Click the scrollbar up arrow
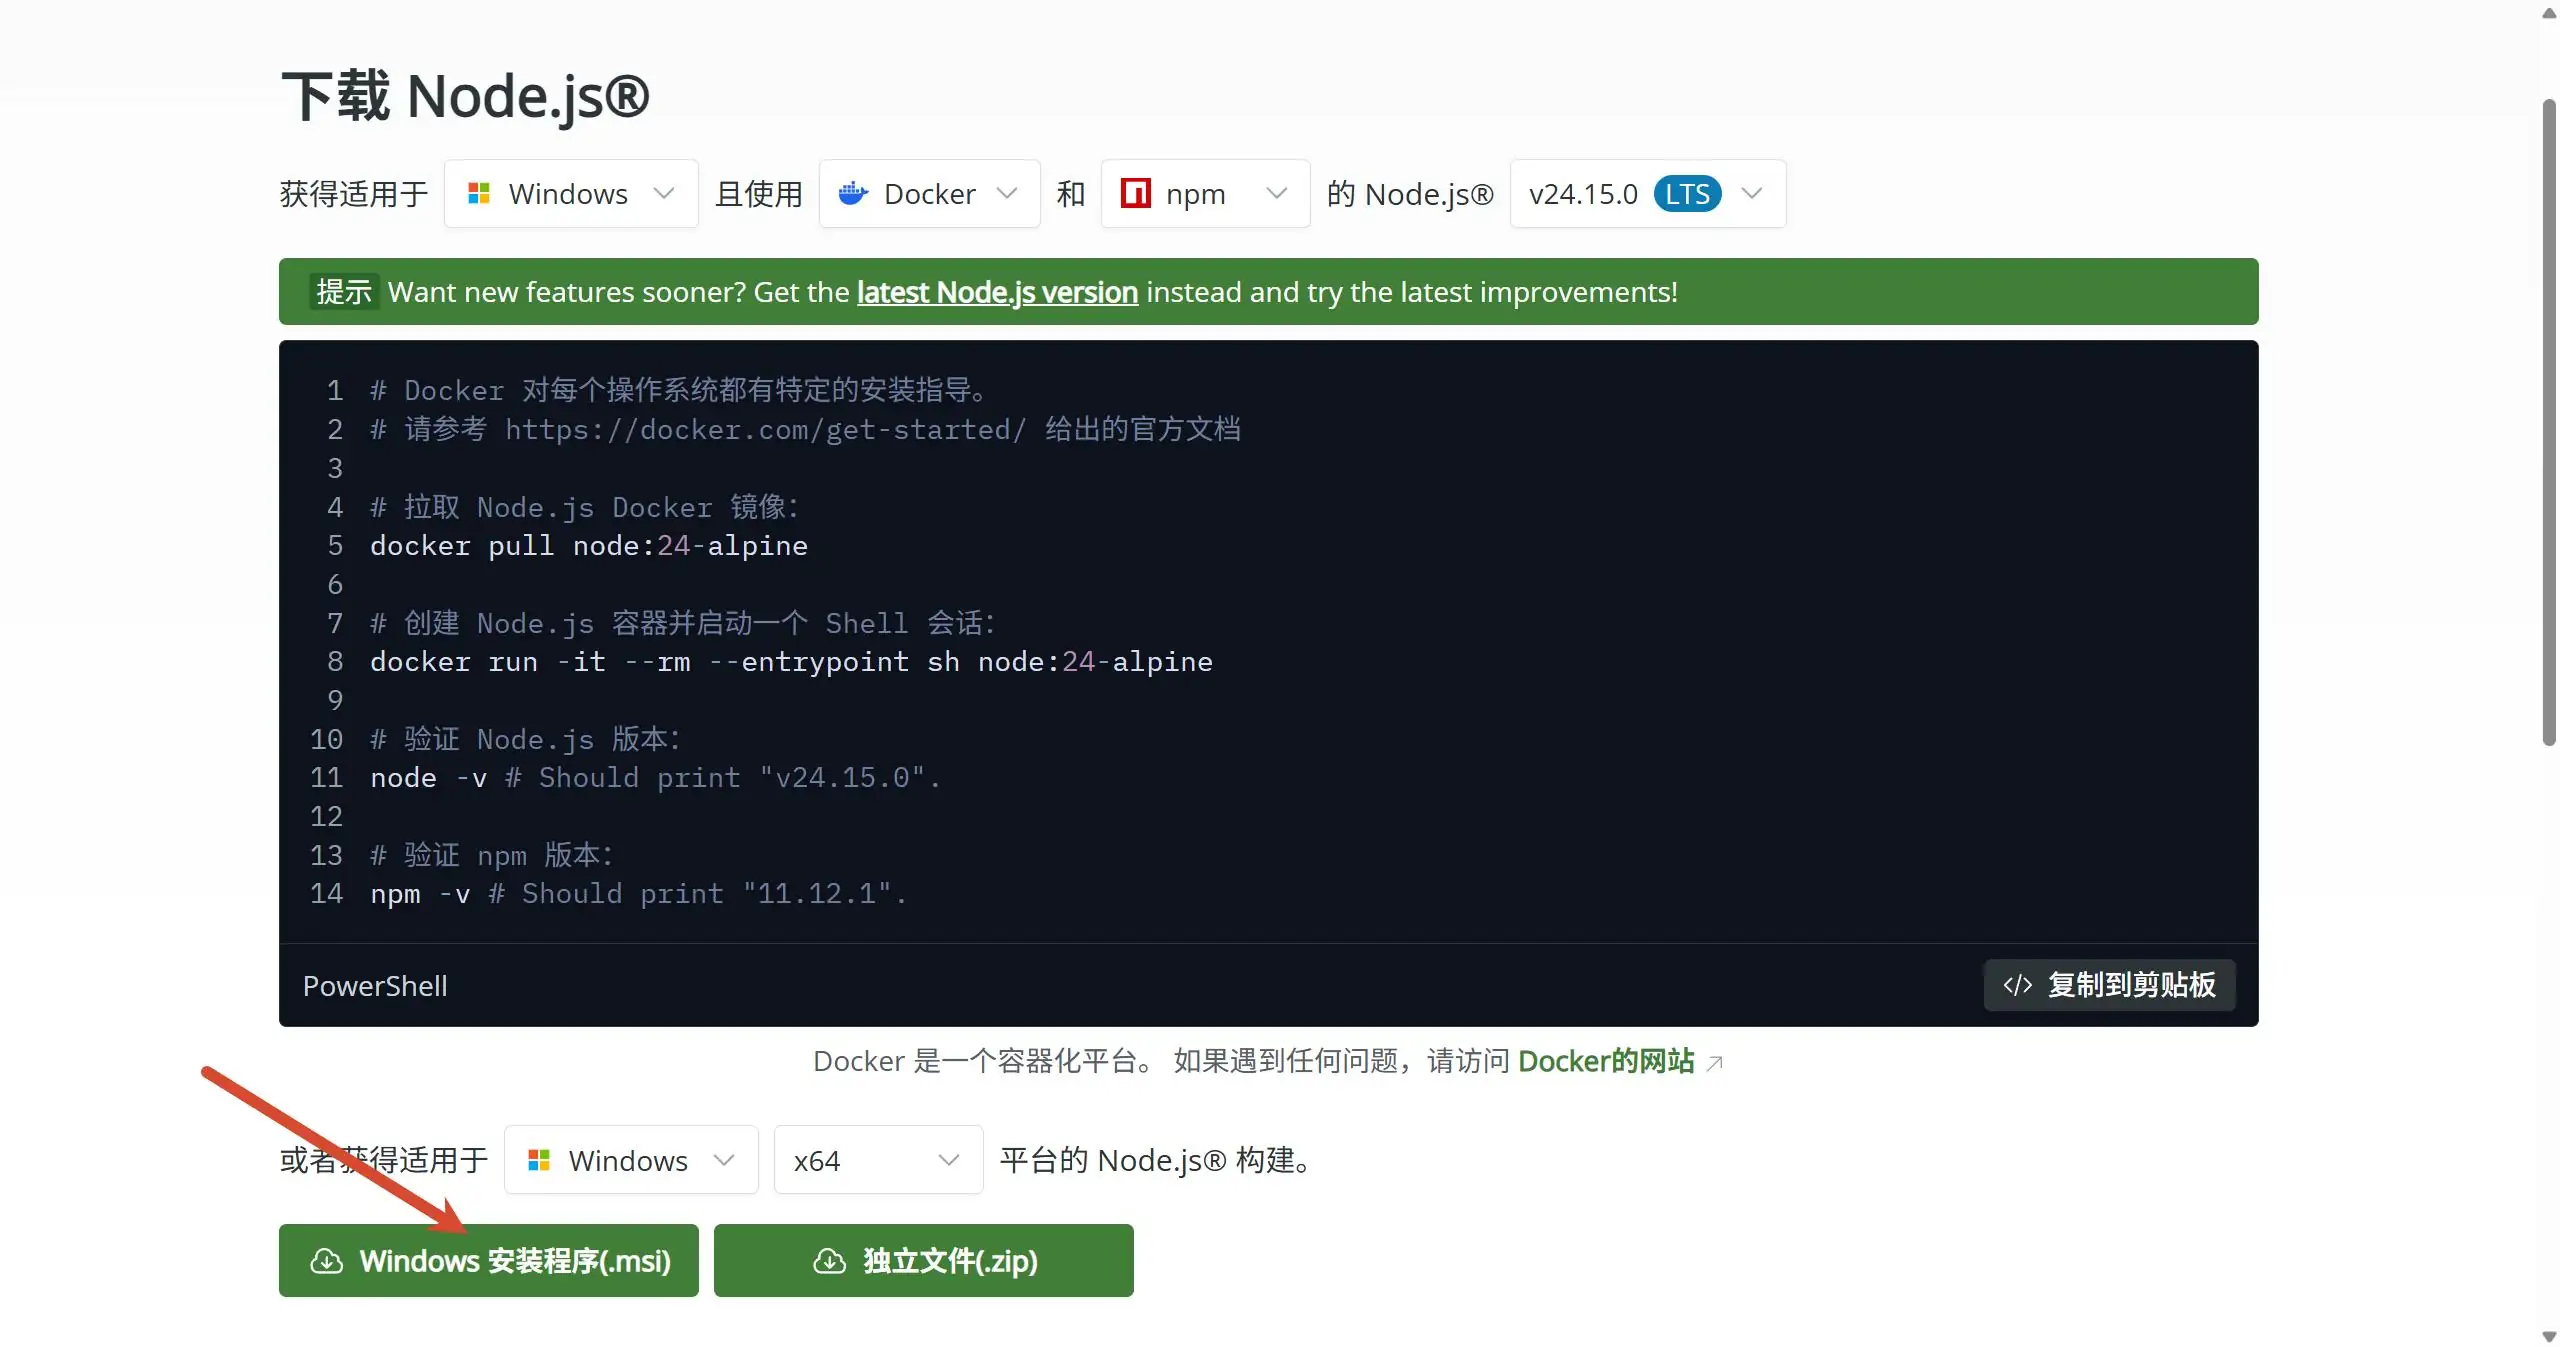2560x1347 pixels. coord(2549,12)
